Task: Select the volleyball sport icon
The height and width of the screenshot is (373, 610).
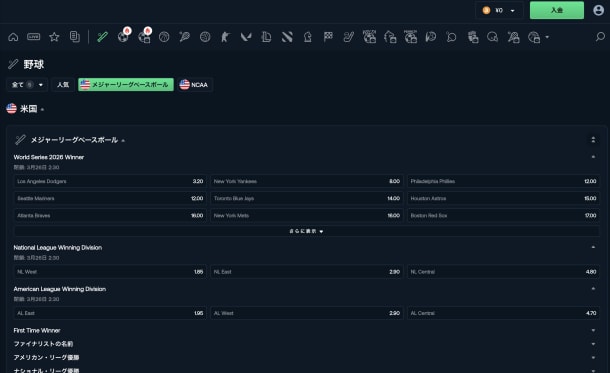Action: (x=205, y=37)
